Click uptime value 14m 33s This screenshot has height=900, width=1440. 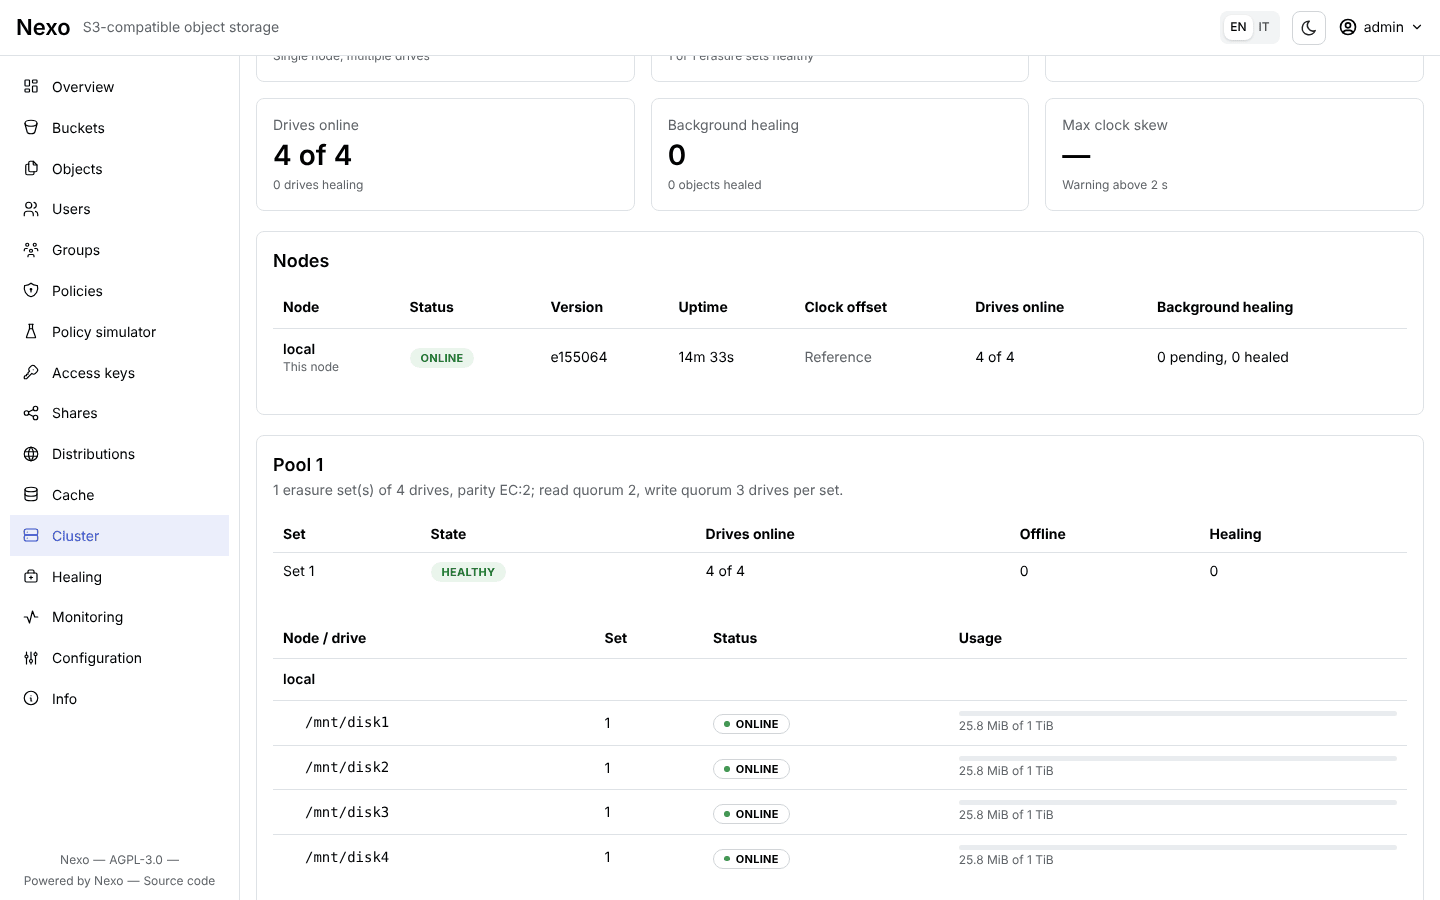pos(706,357)
